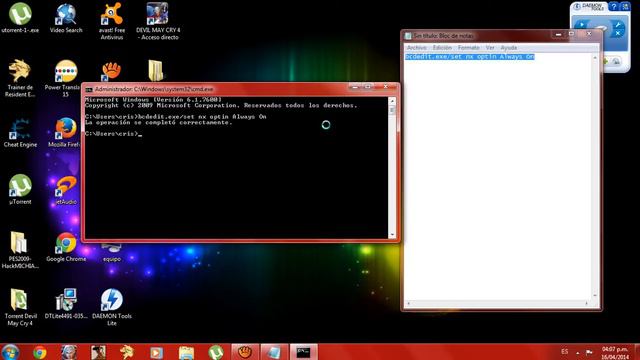Click the cmd window scrollbar up arrow
Image resolution: width=640 pixels, height=360 pixels.
click(392, 101)
